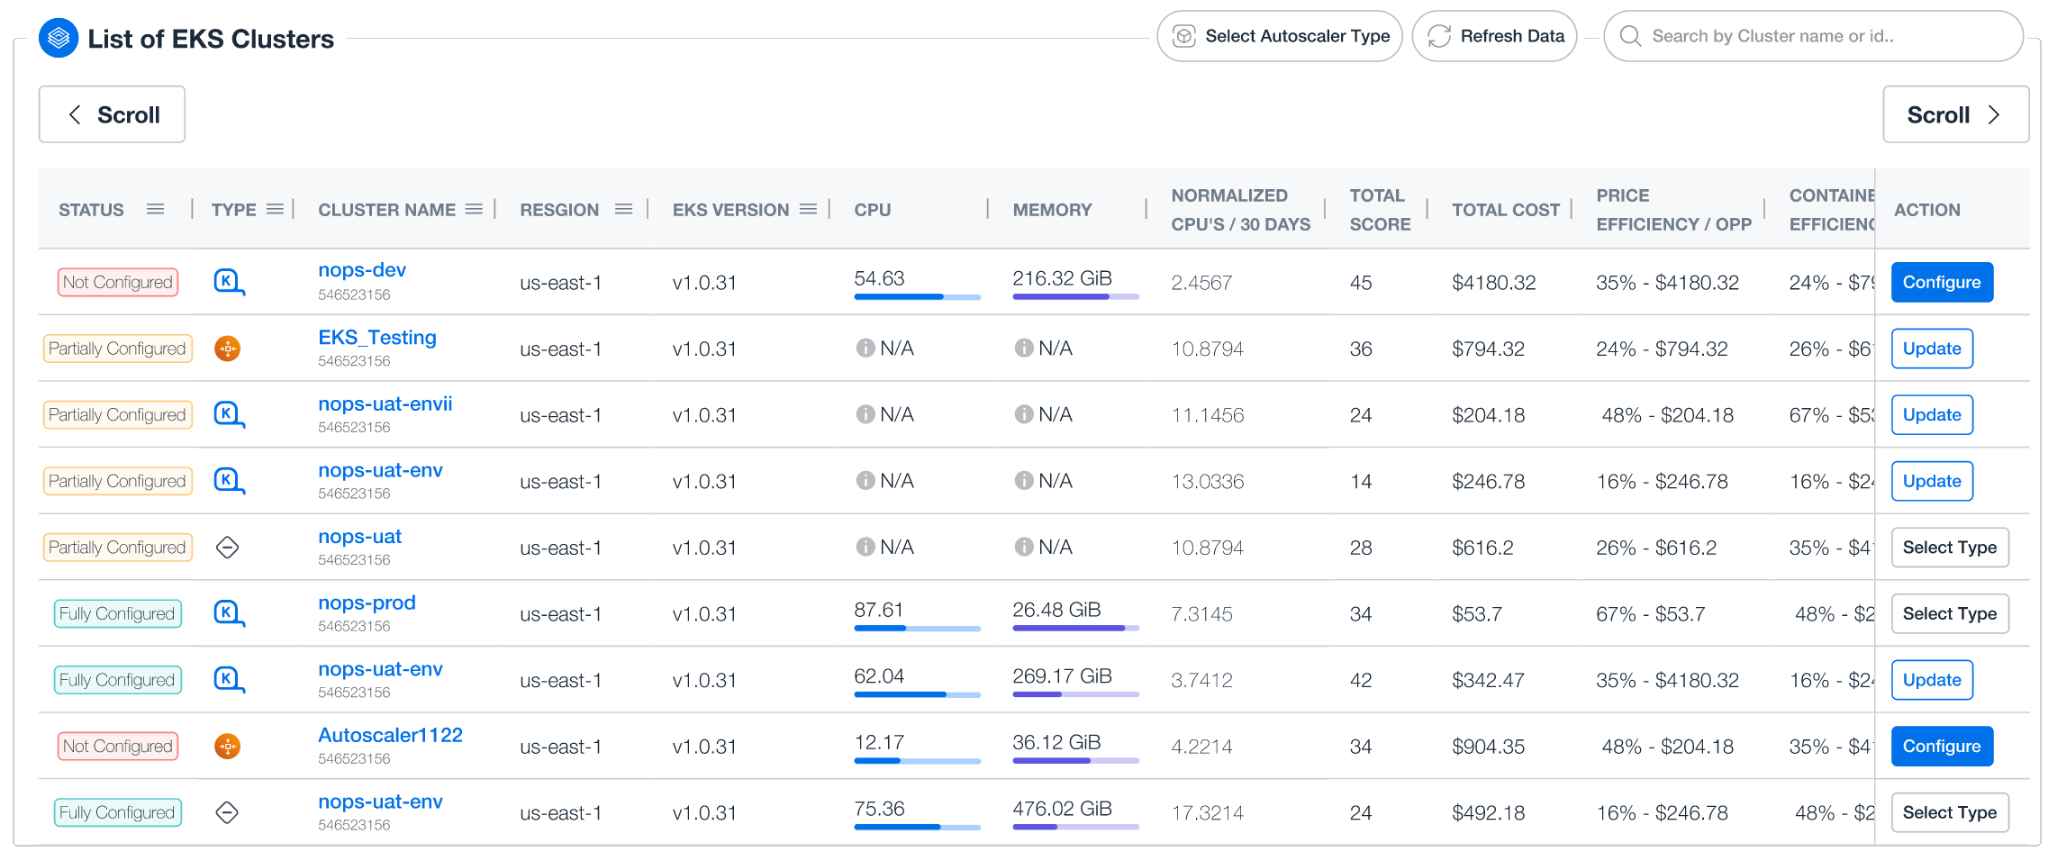Click the nops-dev CPU usage bar
This screenshot has height=857, width=2048.
(917, 297)
